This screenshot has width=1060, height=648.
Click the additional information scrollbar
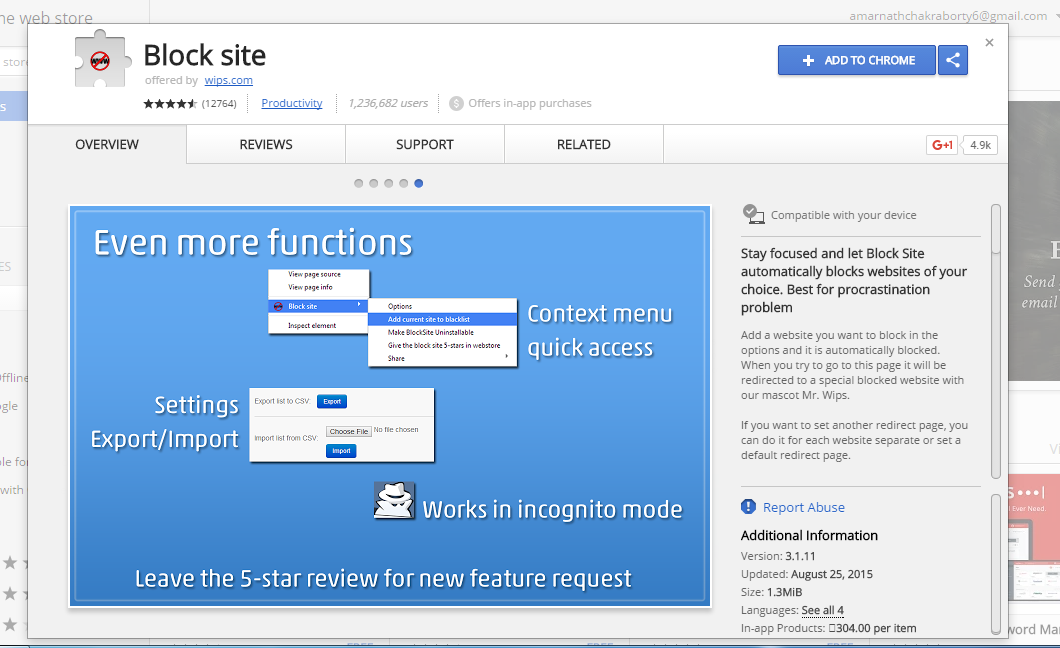click(995, 564)
